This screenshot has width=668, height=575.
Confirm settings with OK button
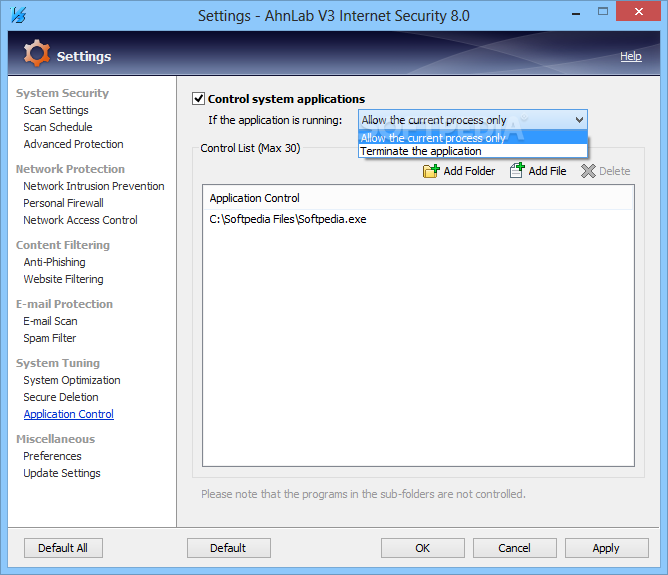(423, 548)
